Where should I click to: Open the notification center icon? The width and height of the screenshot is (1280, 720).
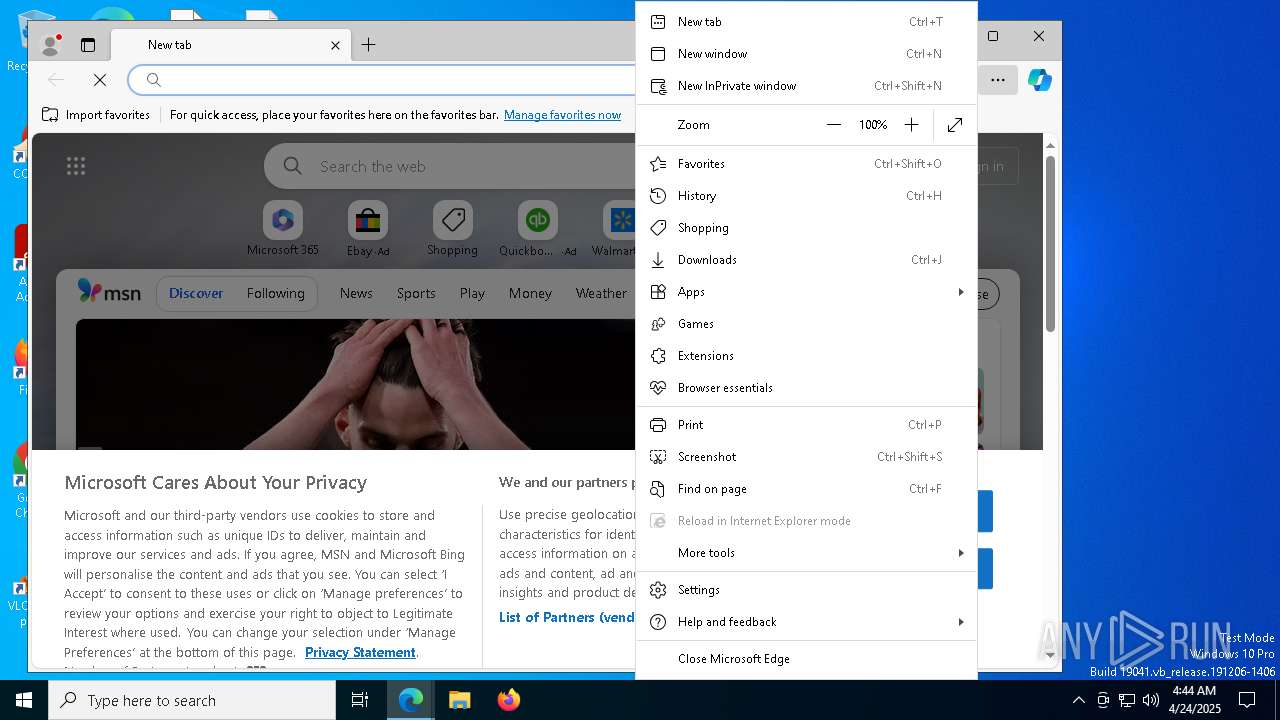point(1247,700)
